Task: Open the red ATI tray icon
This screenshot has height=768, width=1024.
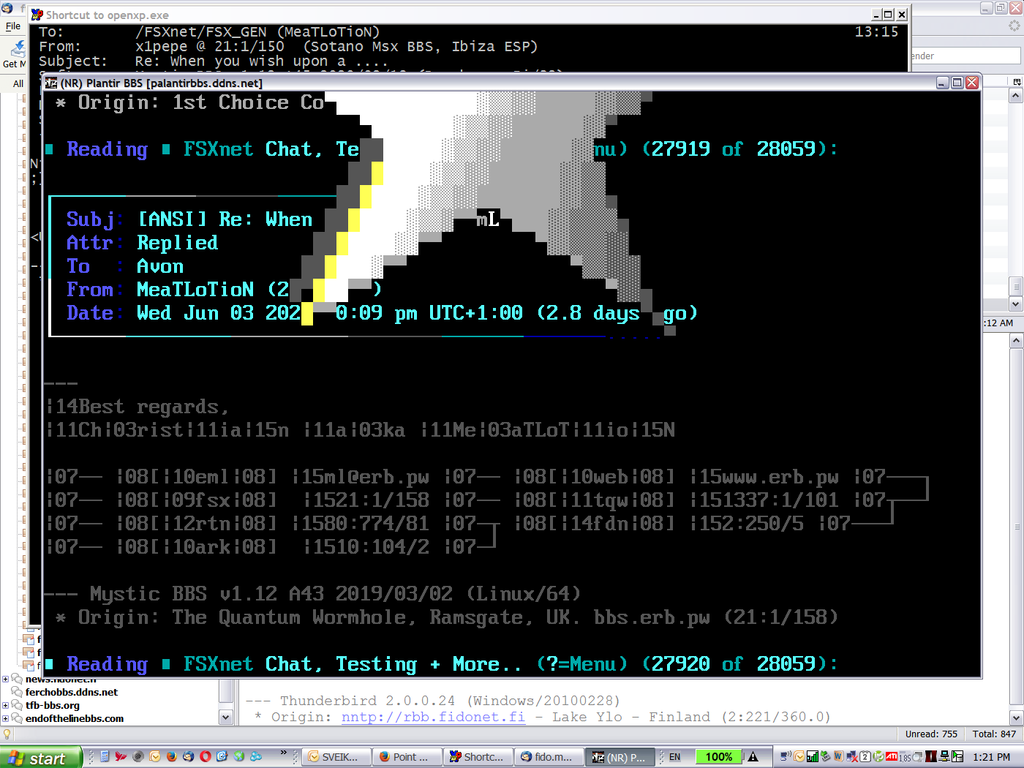Action: [x=891, y=757]
